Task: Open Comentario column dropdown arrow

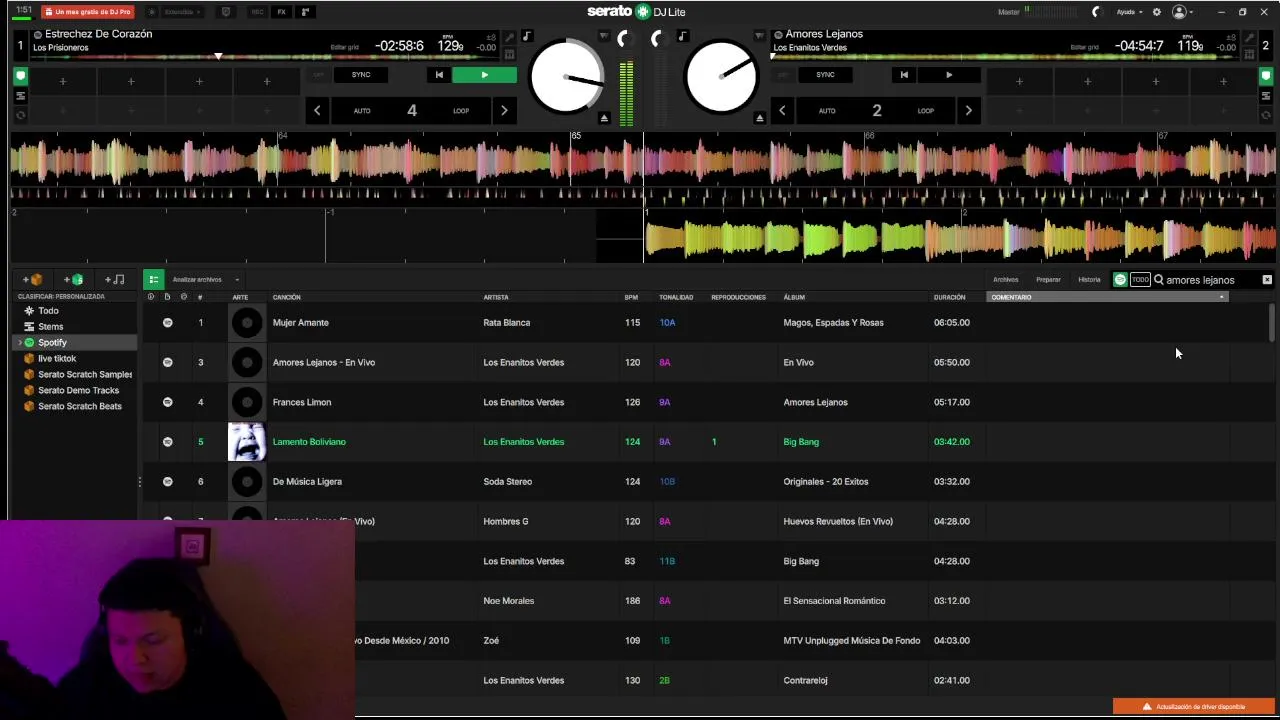Action: [1221, 297]
